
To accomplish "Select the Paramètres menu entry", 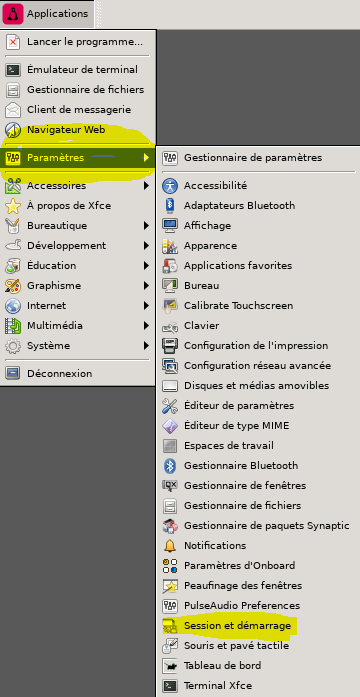I will pos(78,157).
